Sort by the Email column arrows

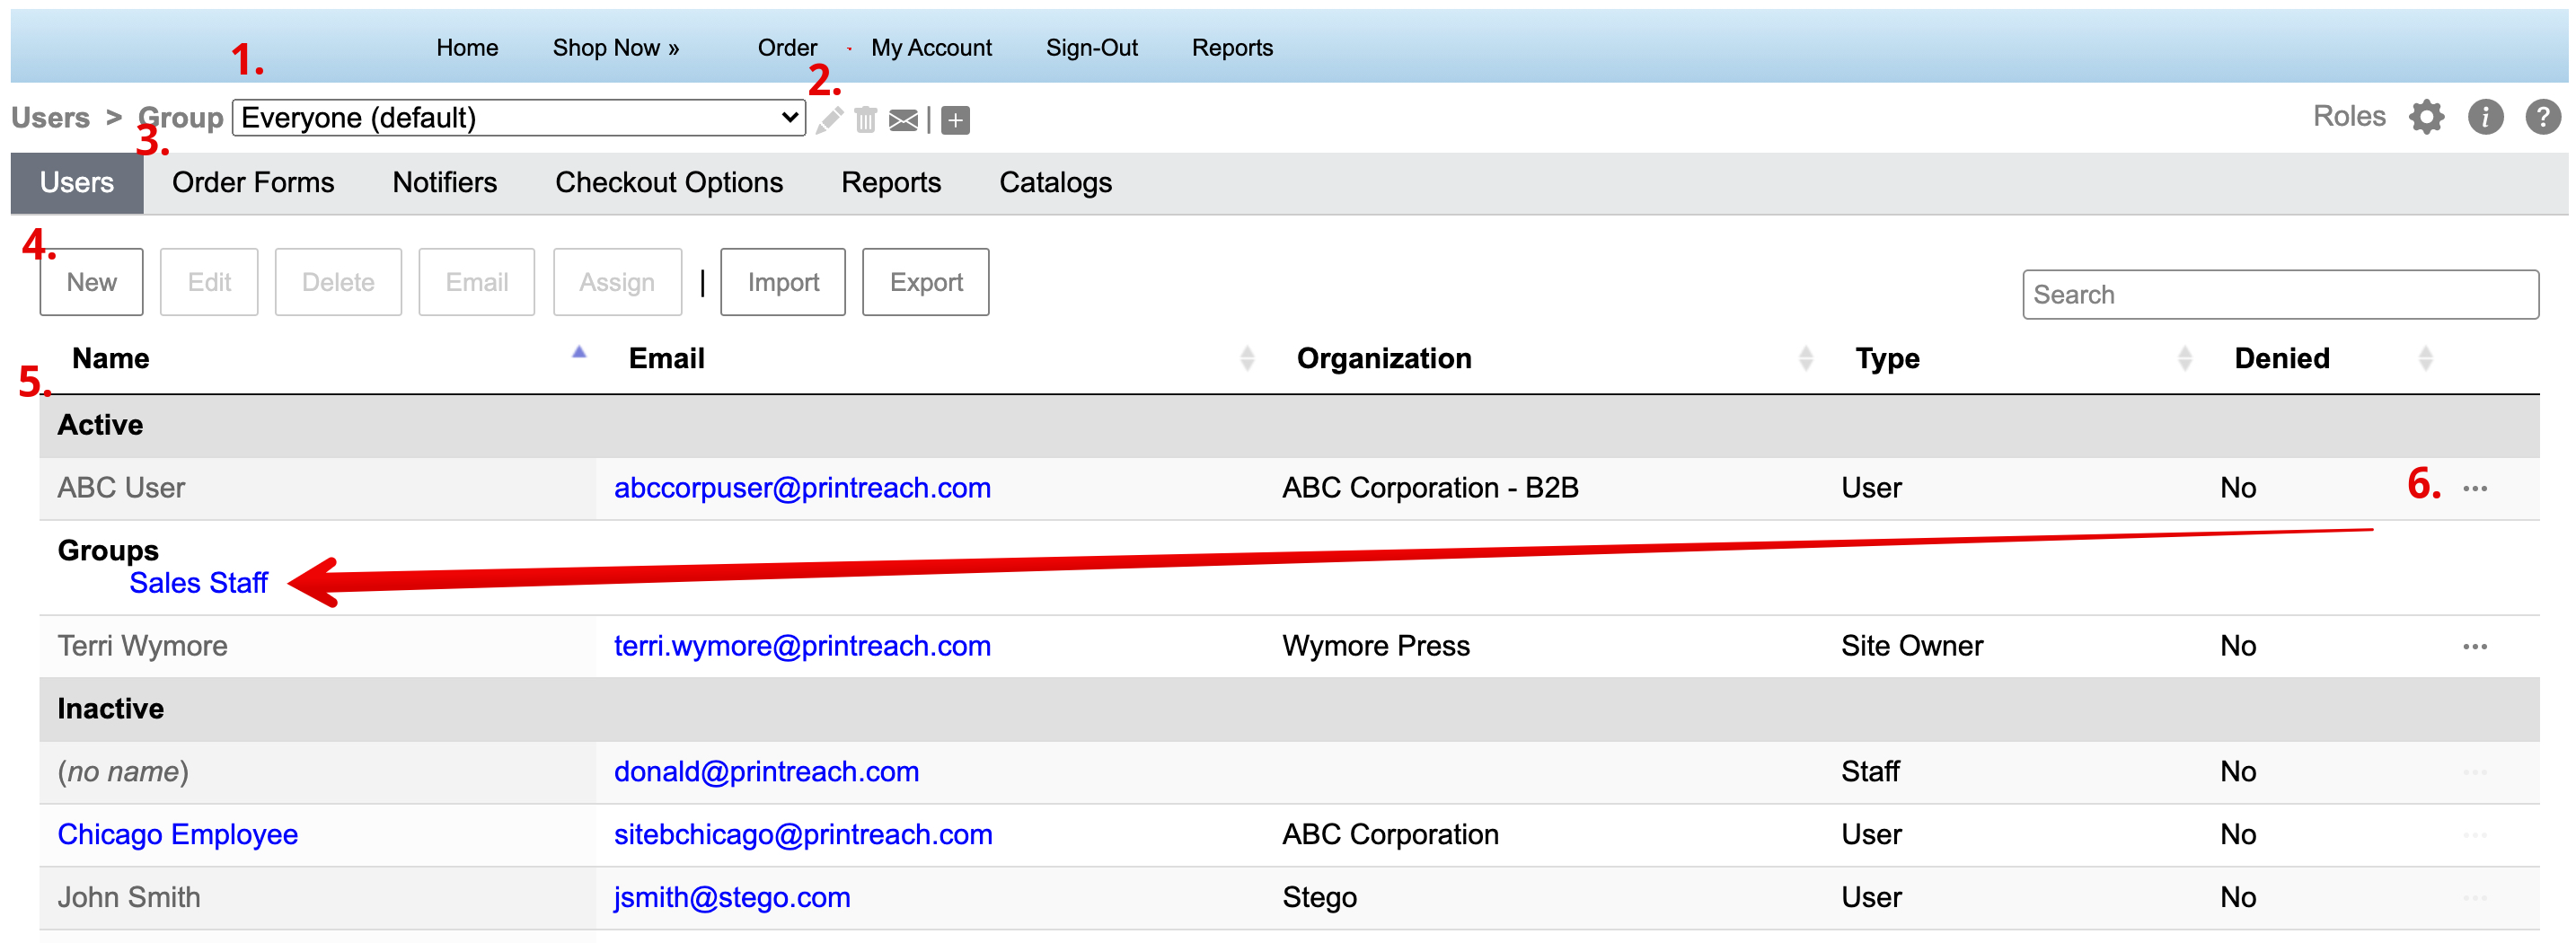[x=1246, y=358]
